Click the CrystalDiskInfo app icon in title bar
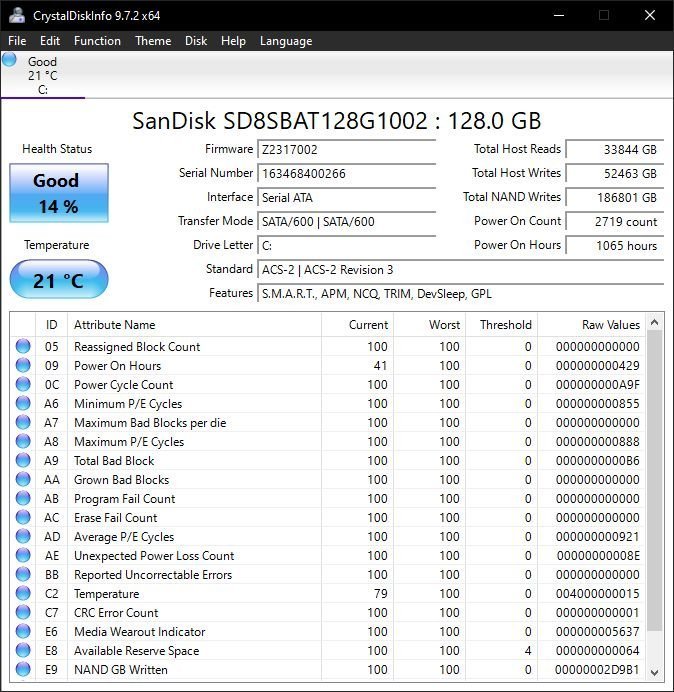 (17, 15)
